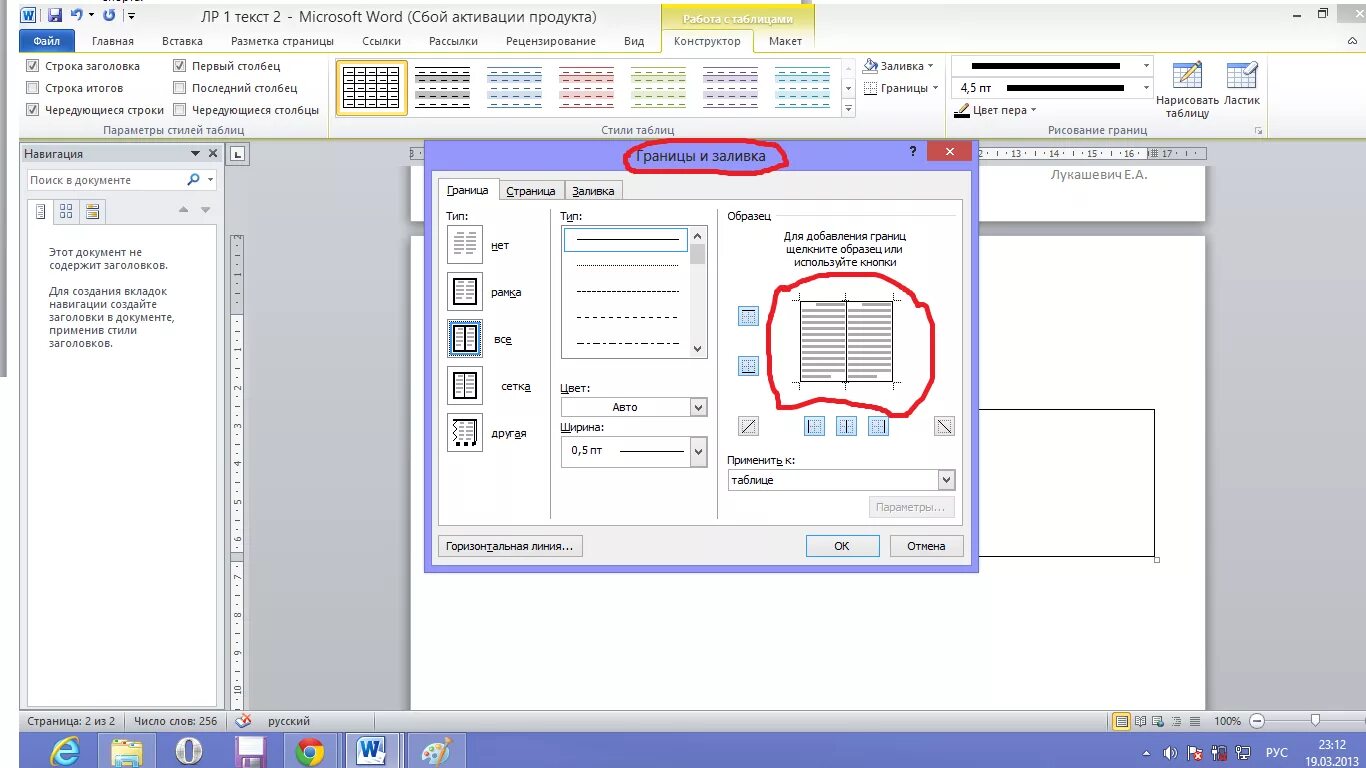The width and height of the screenshot is (1366, 768).
Task: Toggle the 'Первый столбец' checkbox
Action: [x=180, y=66]
